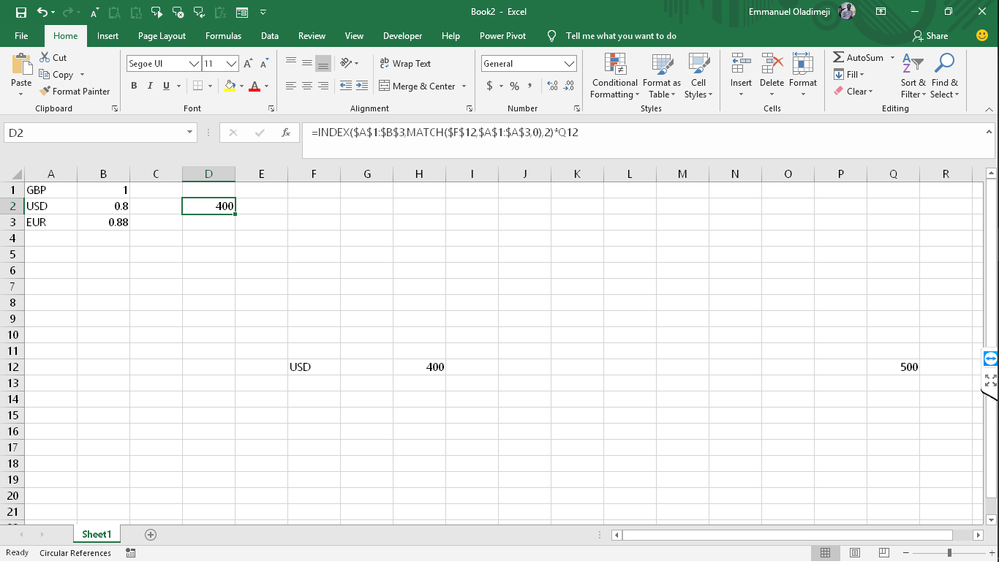Apply accounting dollar format
The height and width of the screenshot is (562, 999).
click(x=489, y=85)
